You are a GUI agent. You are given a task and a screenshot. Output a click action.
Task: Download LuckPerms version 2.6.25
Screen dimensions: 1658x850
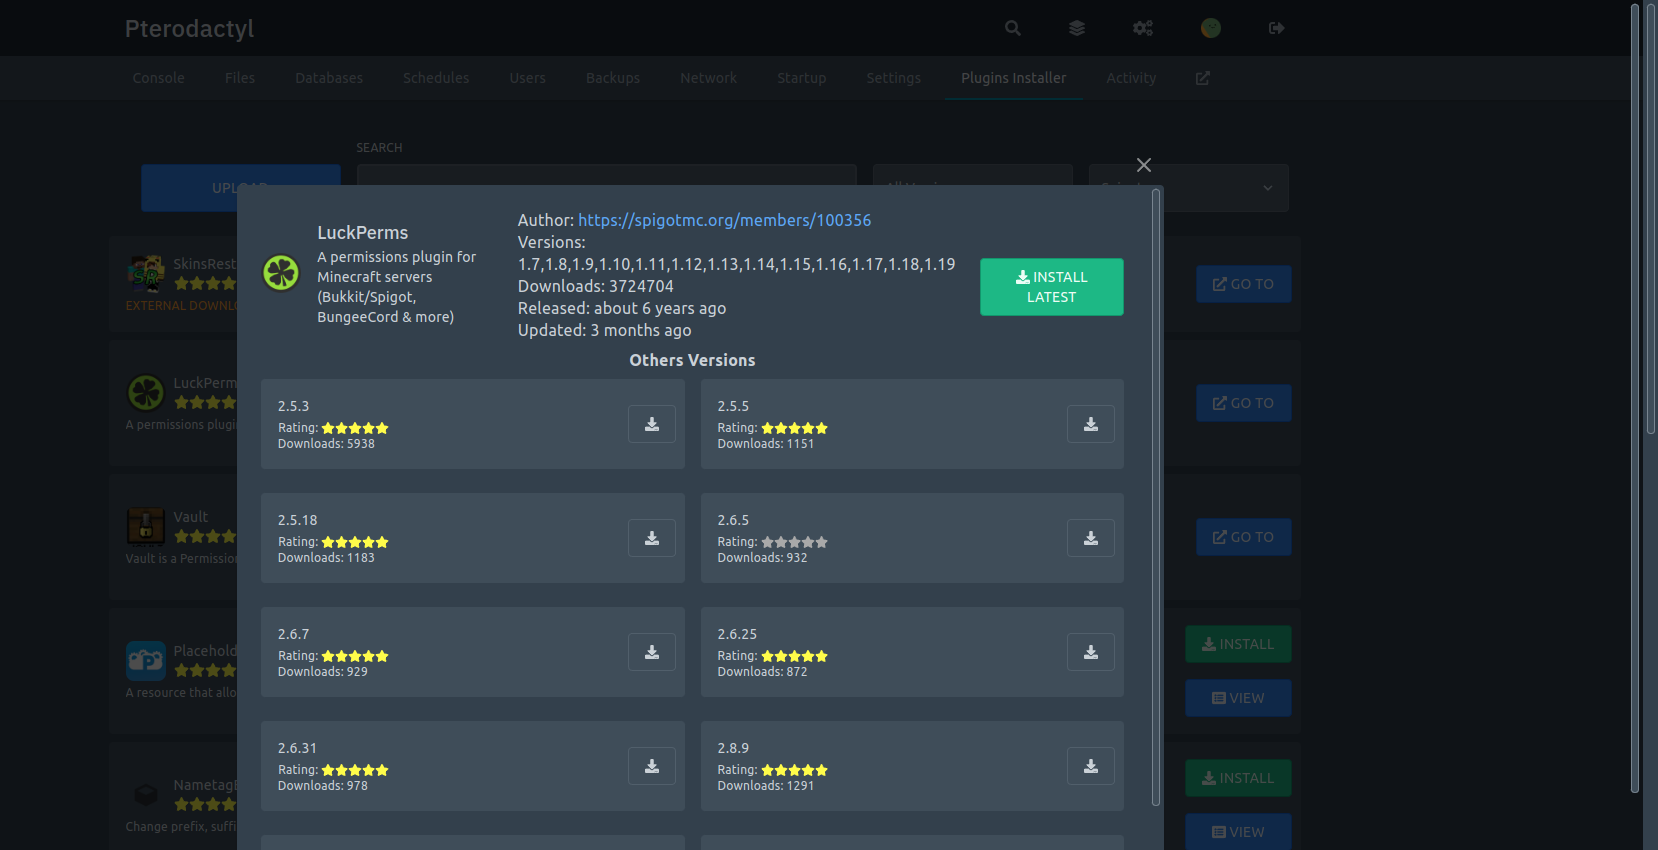1091,652
